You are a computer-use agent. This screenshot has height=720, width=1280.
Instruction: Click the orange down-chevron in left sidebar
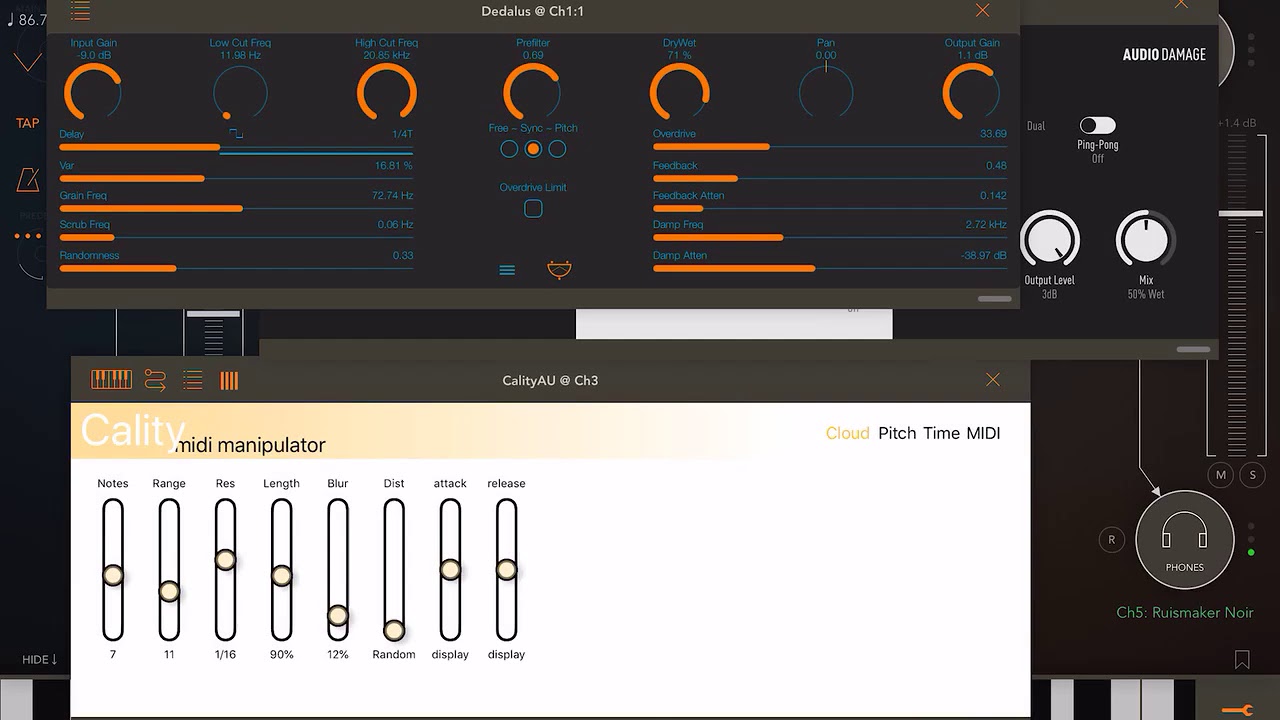point(27,64)
